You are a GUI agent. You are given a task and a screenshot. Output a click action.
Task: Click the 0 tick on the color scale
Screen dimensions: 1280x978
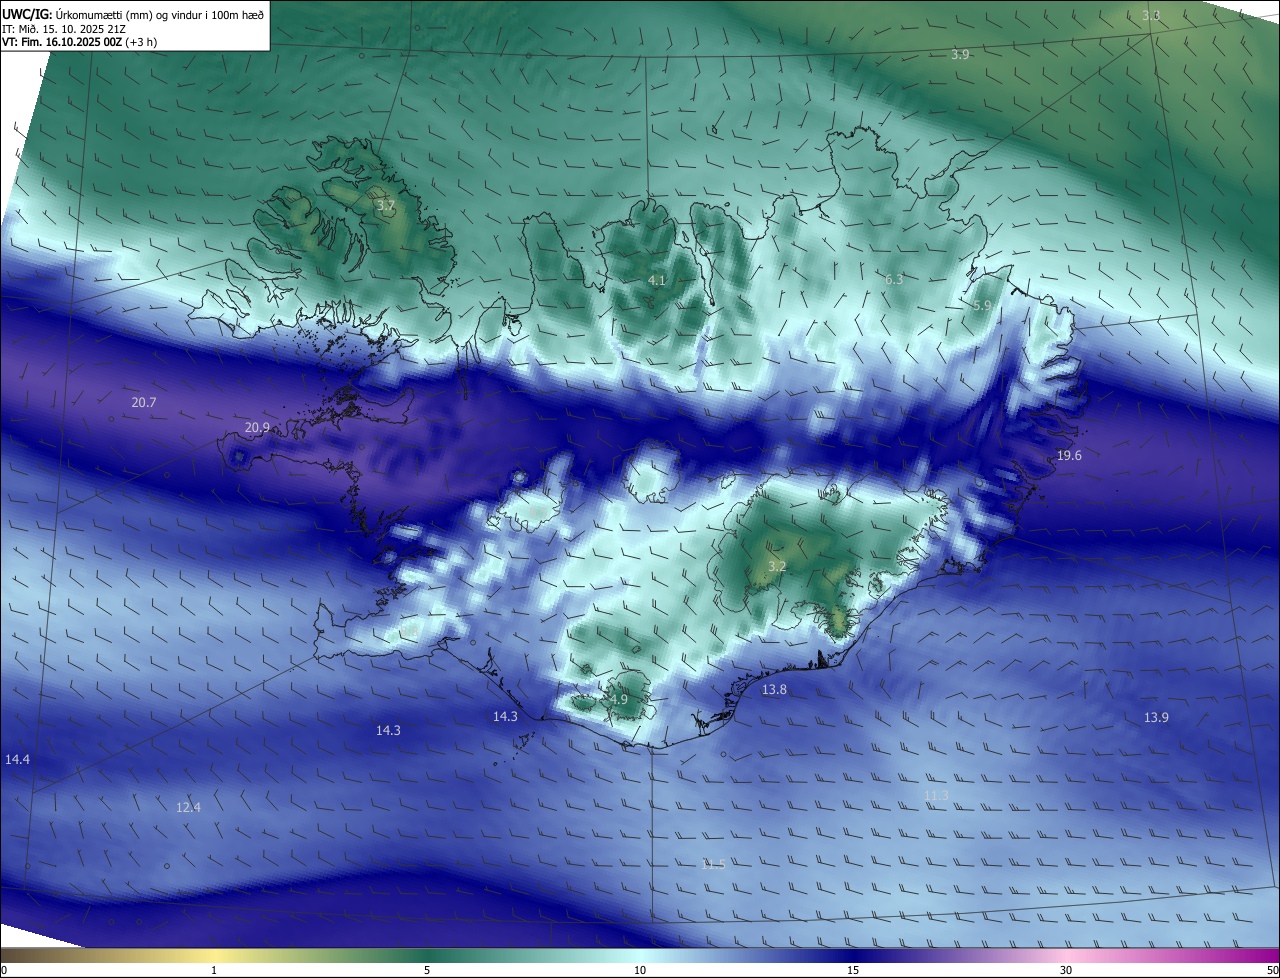(4, 970)
